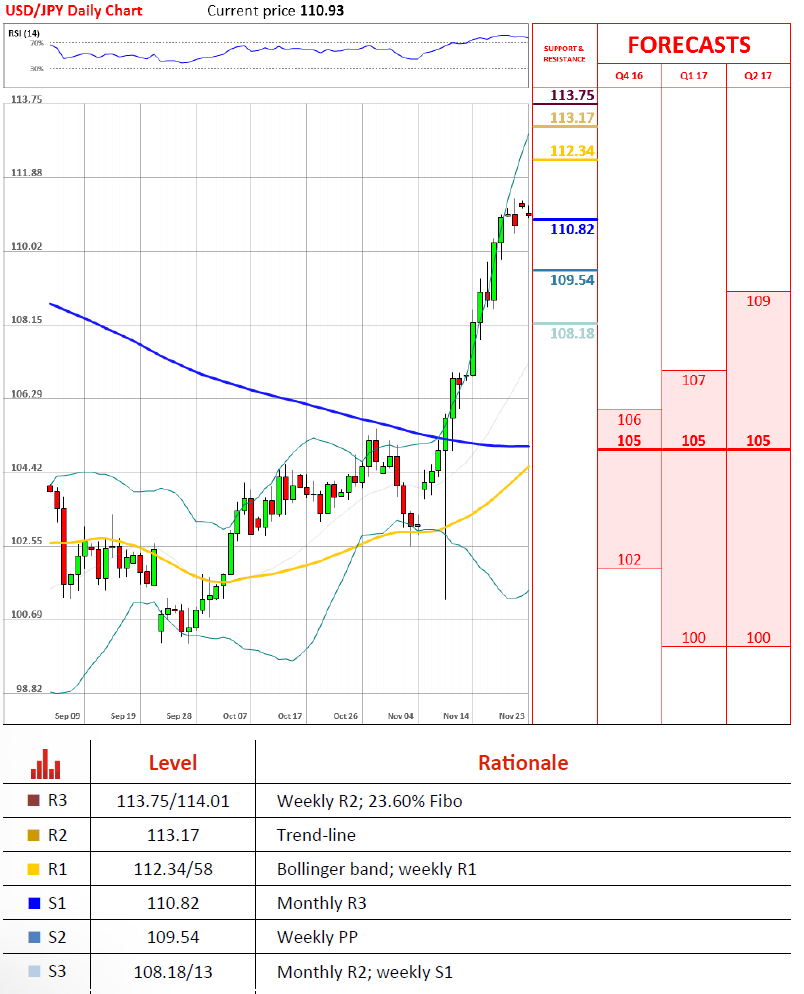Viewport: 804px width, 994px height.
Task: Click the 109 forecast value in Q2 17
Action: [x=758, y=301]
